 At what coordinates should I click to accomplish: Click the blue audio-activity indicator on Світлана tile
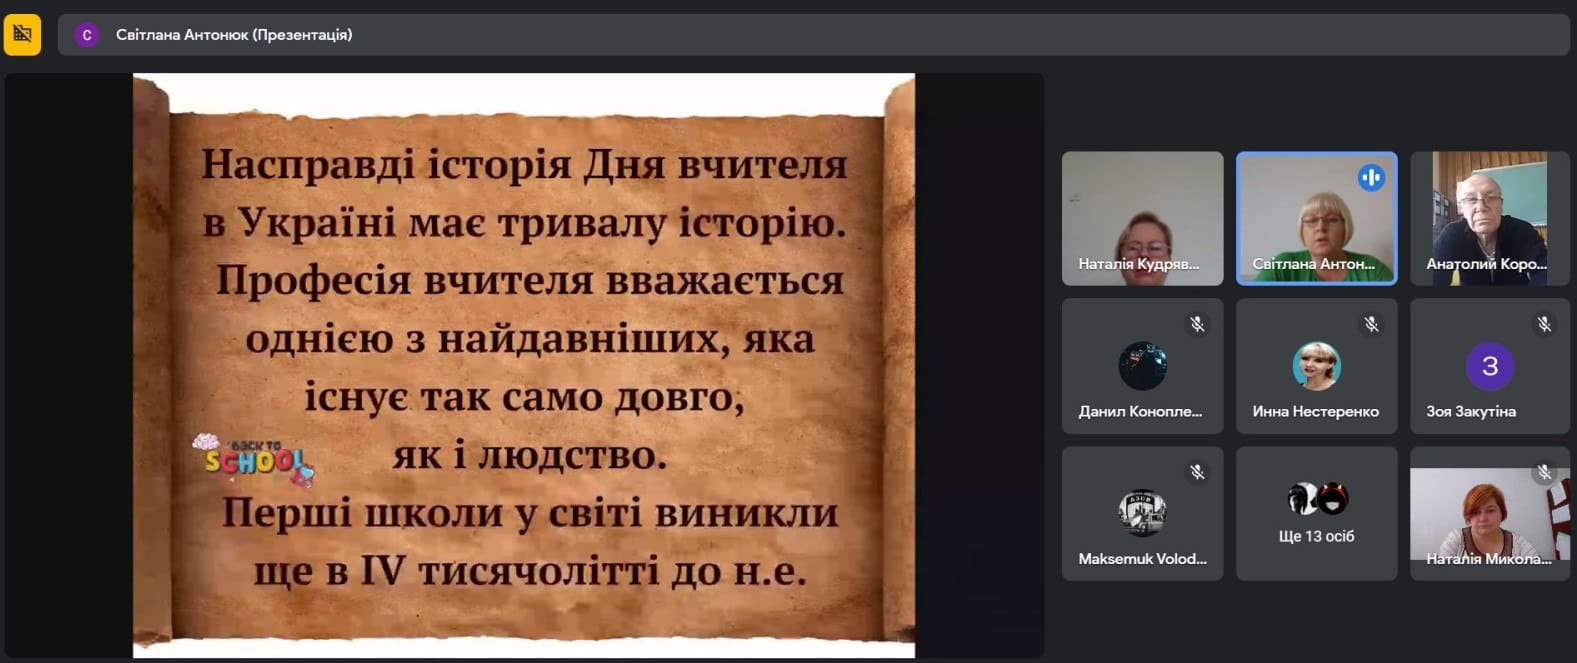tap(1371, 178)
